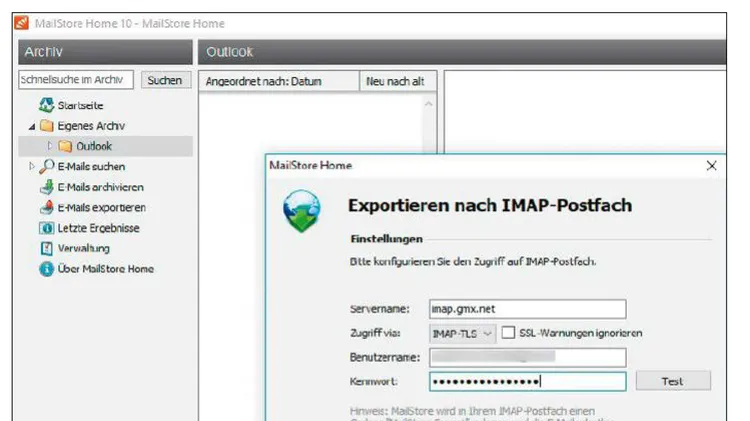Enable SSL-Warnungen ignorieren checkbox
750x421 pixels.
point(508,332)
